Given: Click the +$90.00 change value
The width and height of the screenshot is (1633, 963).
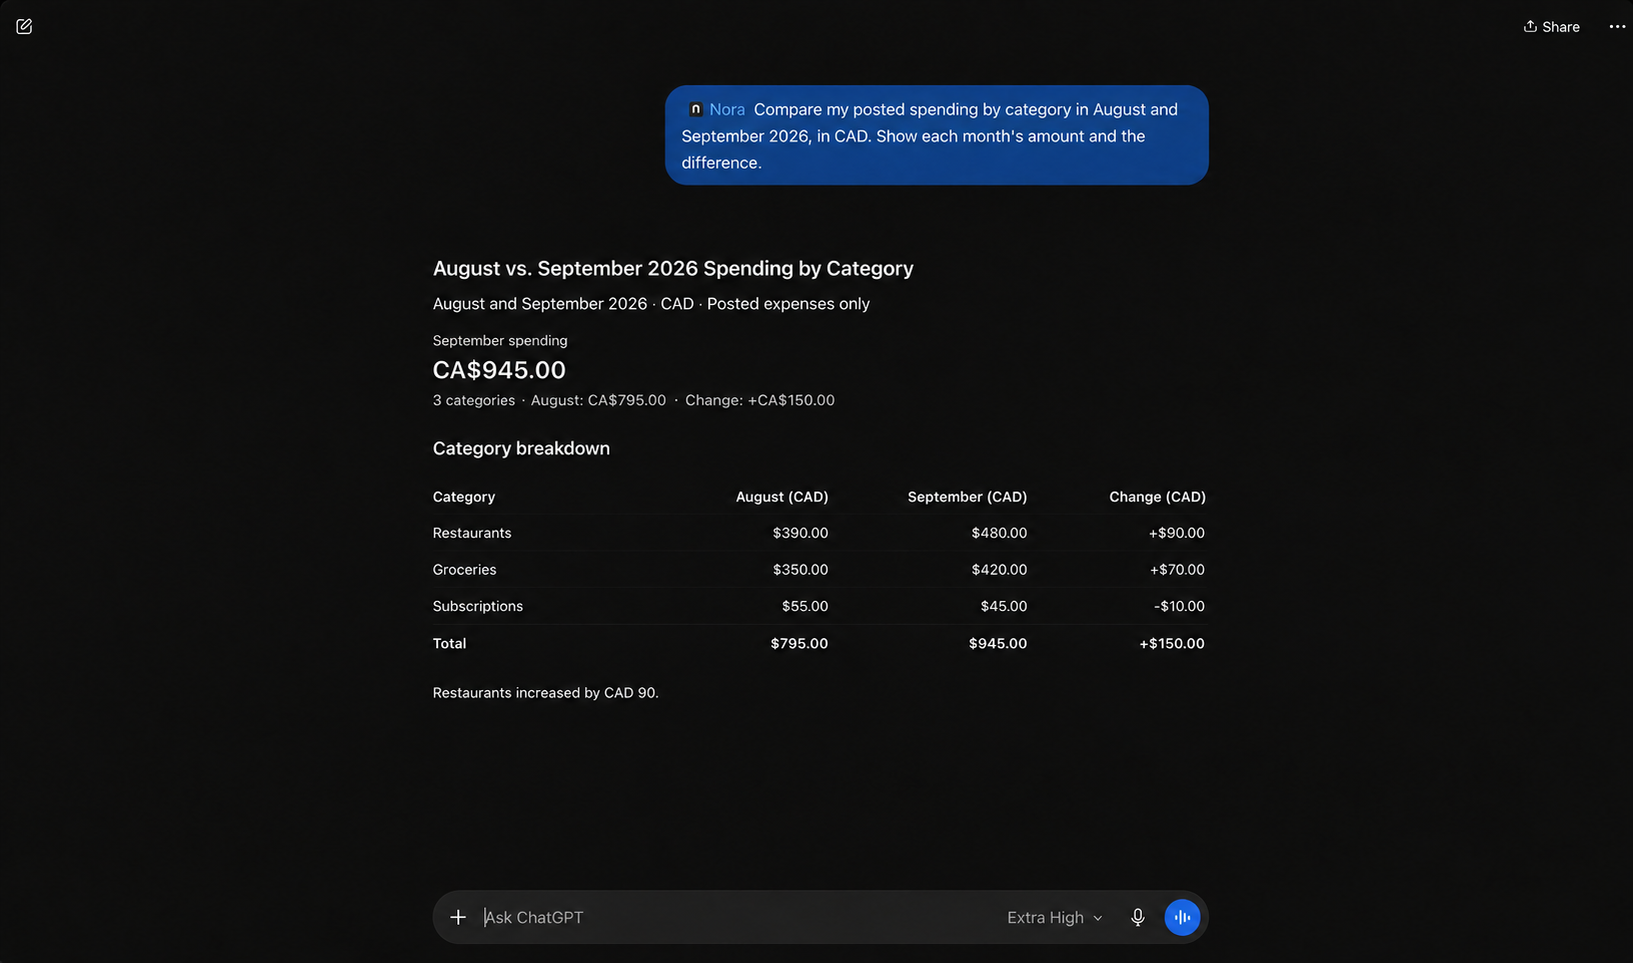Looking at the screenshot, I should [1177, 533].
